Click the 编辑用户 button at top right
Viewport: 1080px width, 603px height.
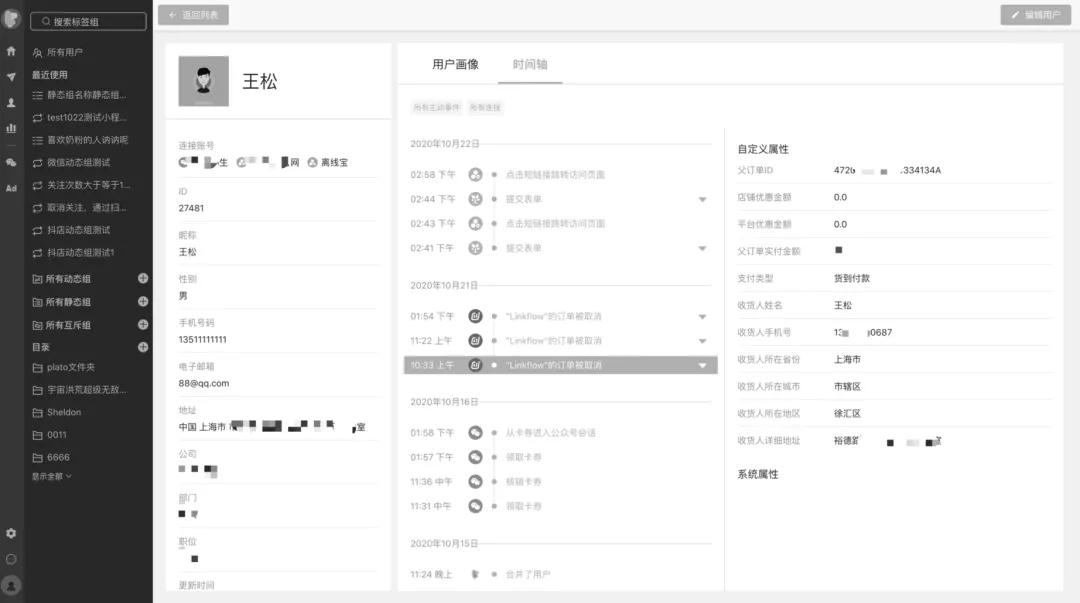(1036, 15)
